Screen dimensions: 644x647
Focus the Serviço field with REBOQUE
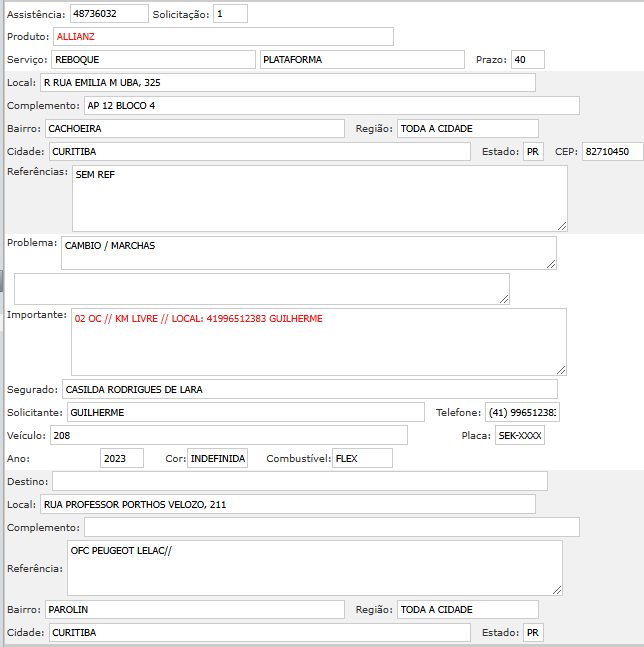pyautogui.click(x=153, y=60)
